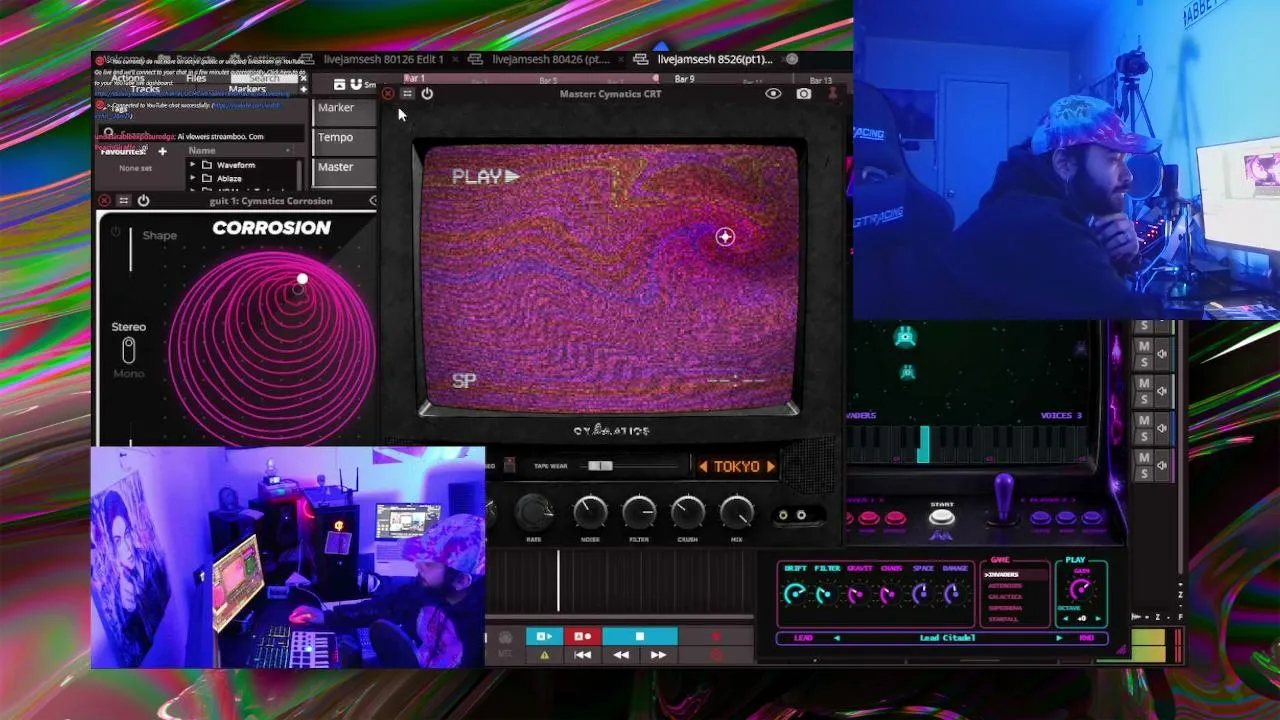The width and height of the screenshot is (1280, 720).
Task: Select previous lead preset left arrow
Action: pos(837,638)
